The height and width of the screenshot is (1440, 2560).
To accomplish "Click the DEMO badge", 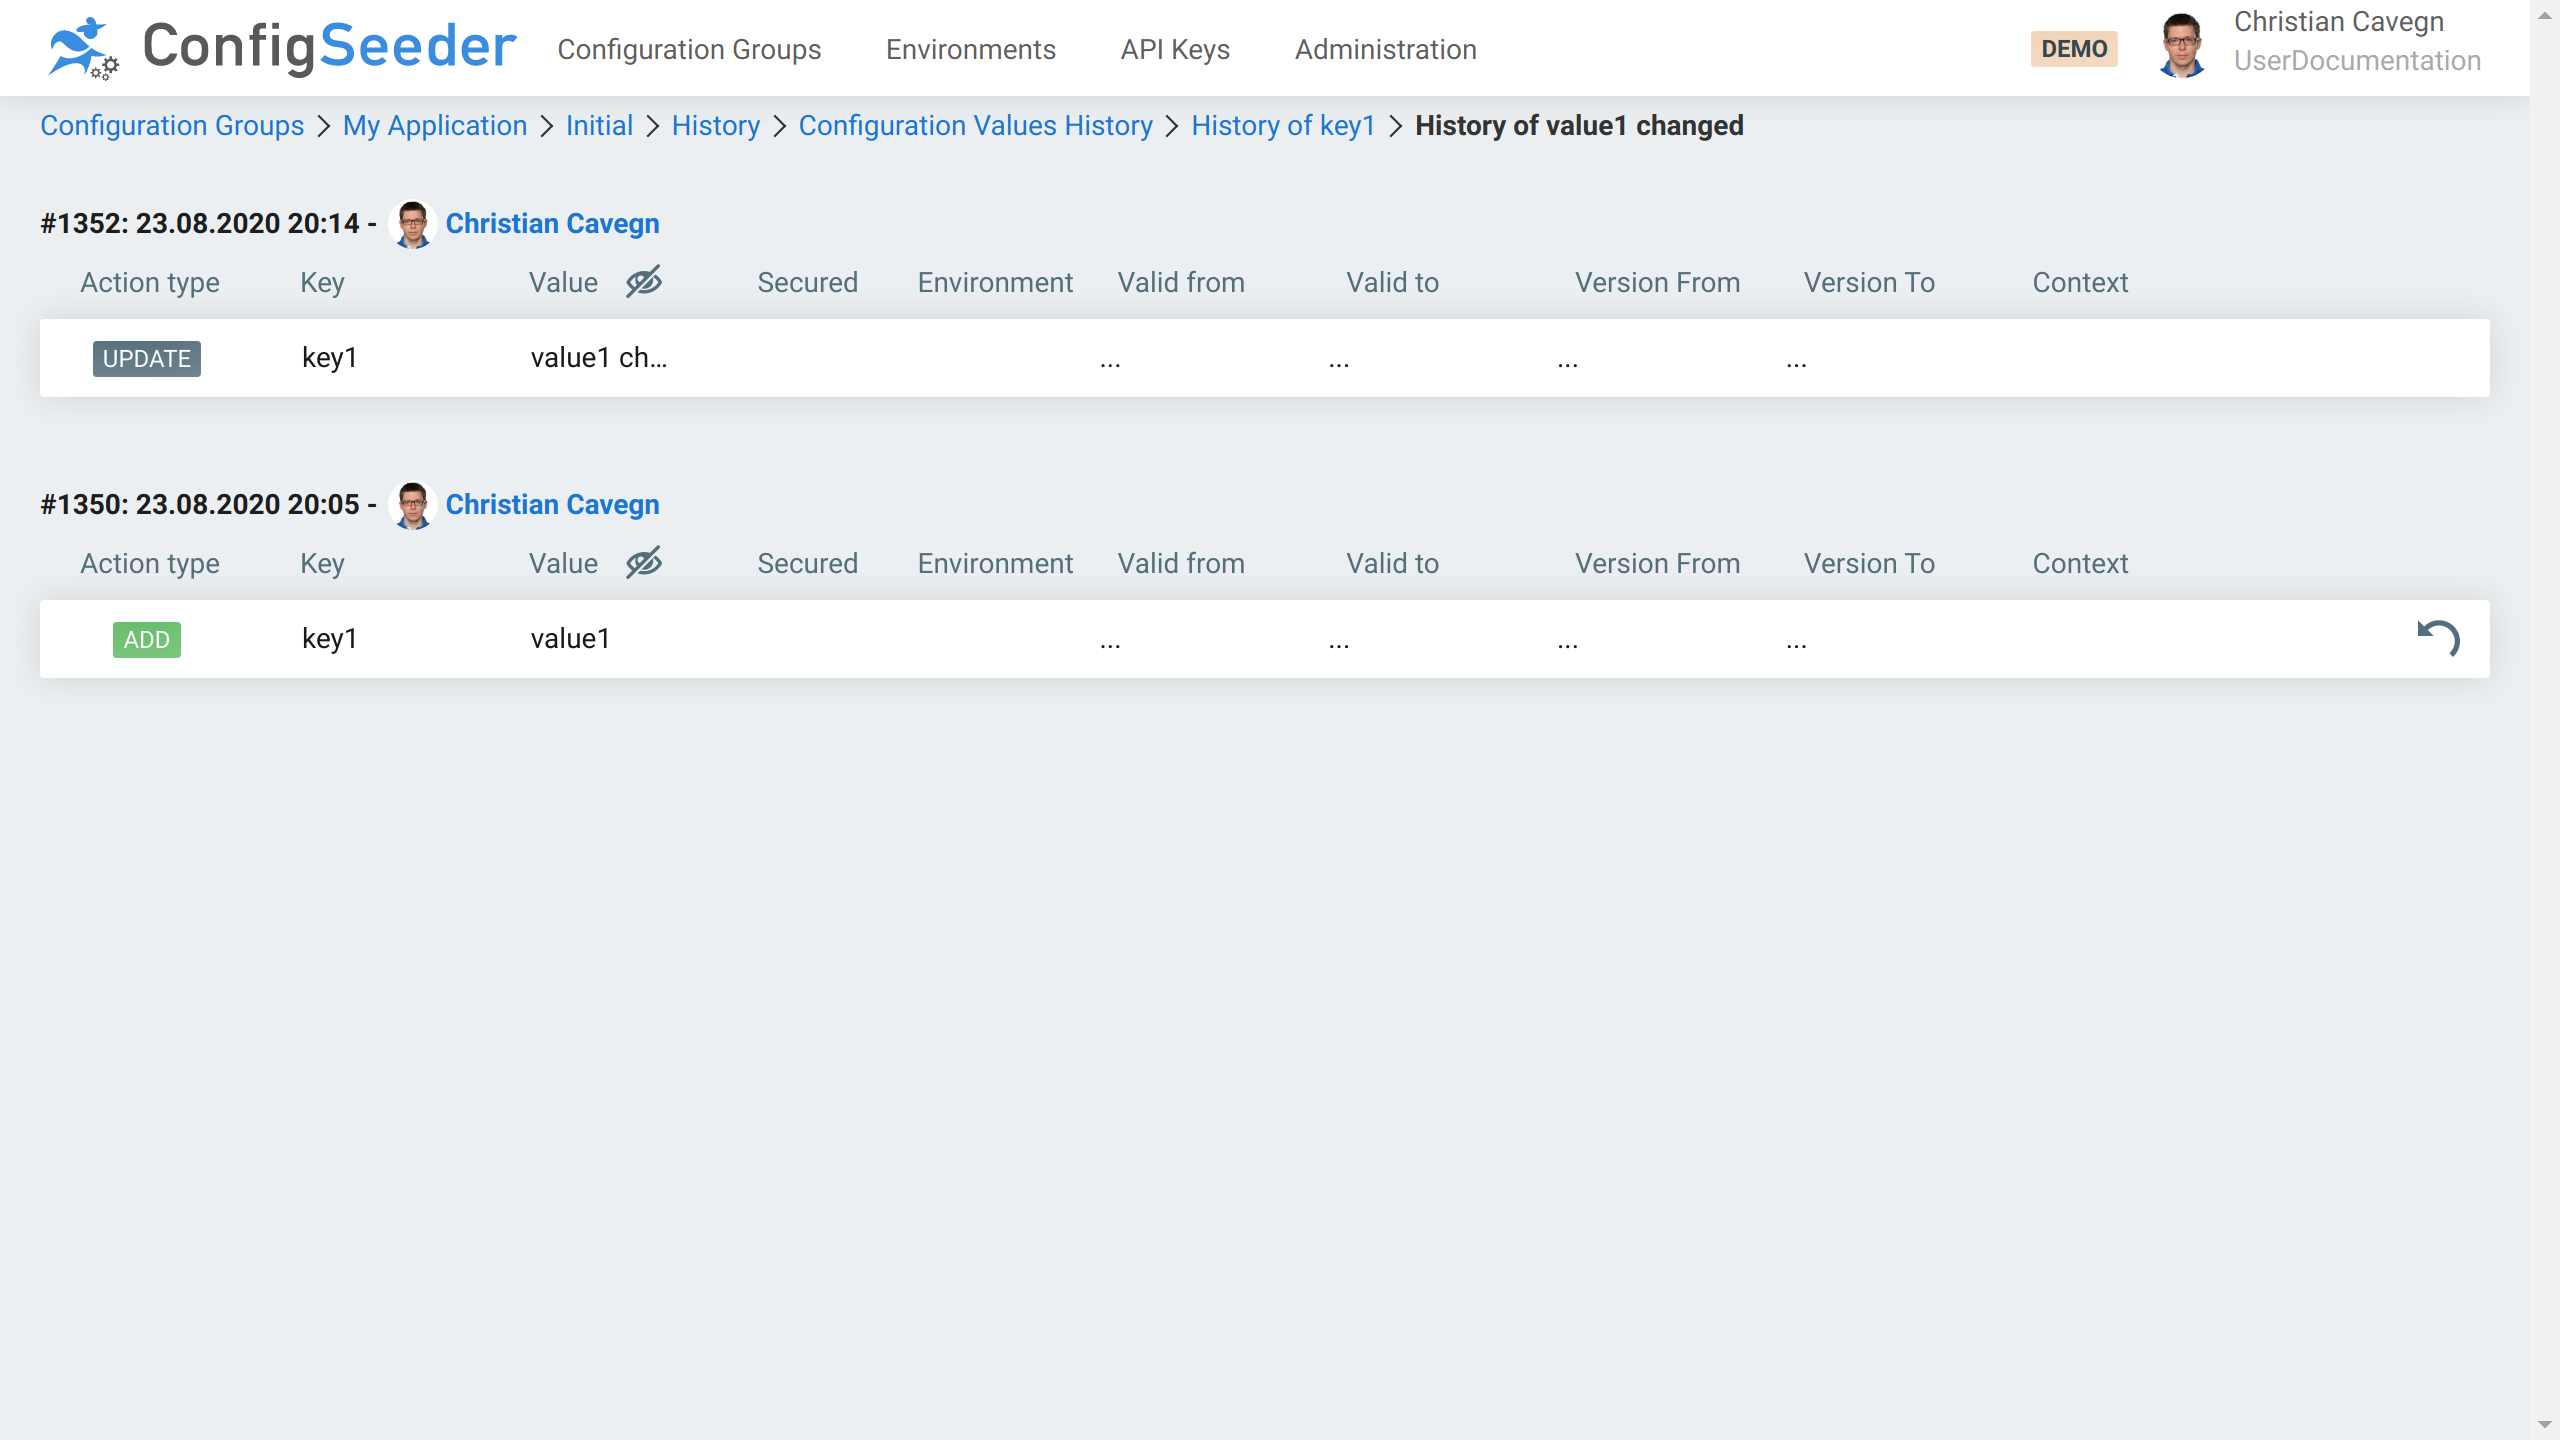I will (2073, 47).
